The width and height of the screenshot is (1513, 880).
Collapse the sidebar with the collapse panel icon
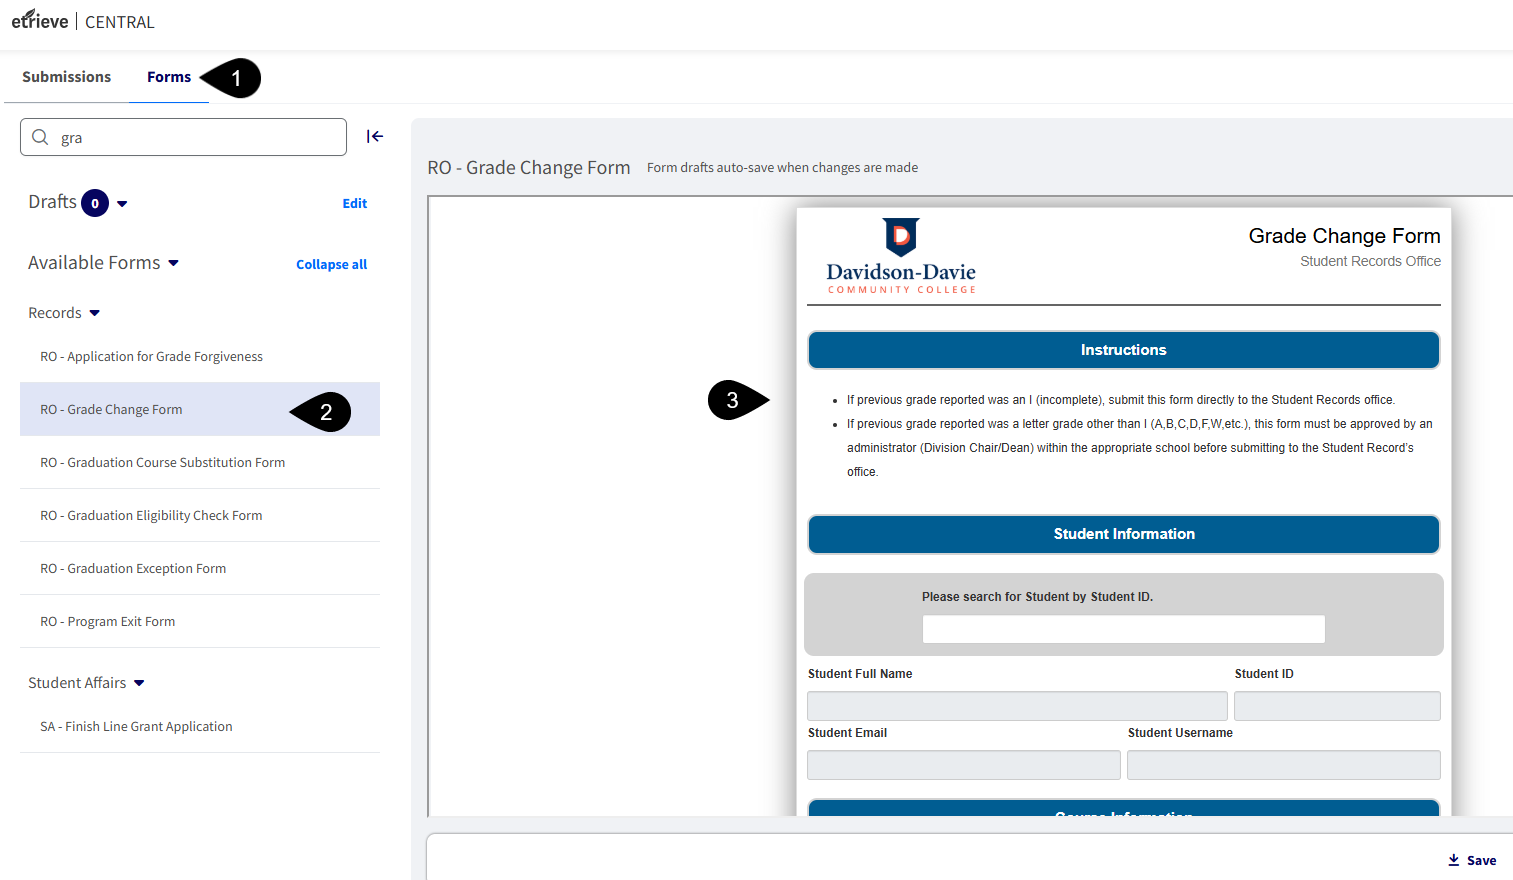pyautogui.click(x=374, y=136)
